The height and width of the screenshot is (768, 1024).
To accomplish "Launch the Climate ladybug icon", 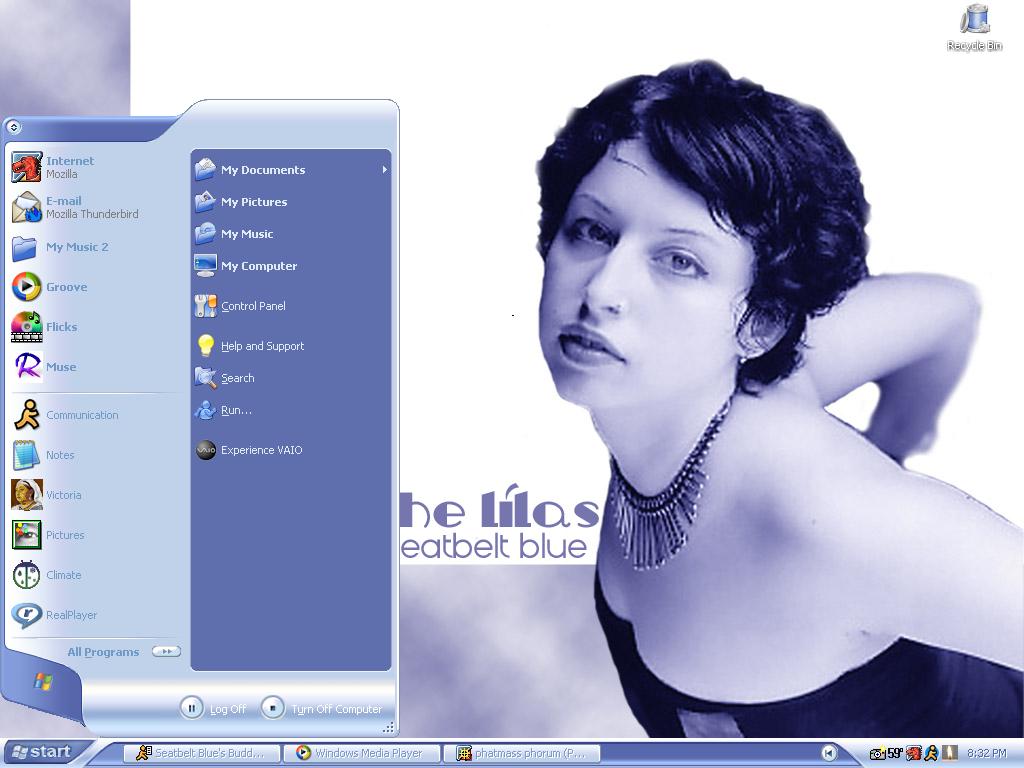I will [x=27, y=575].
